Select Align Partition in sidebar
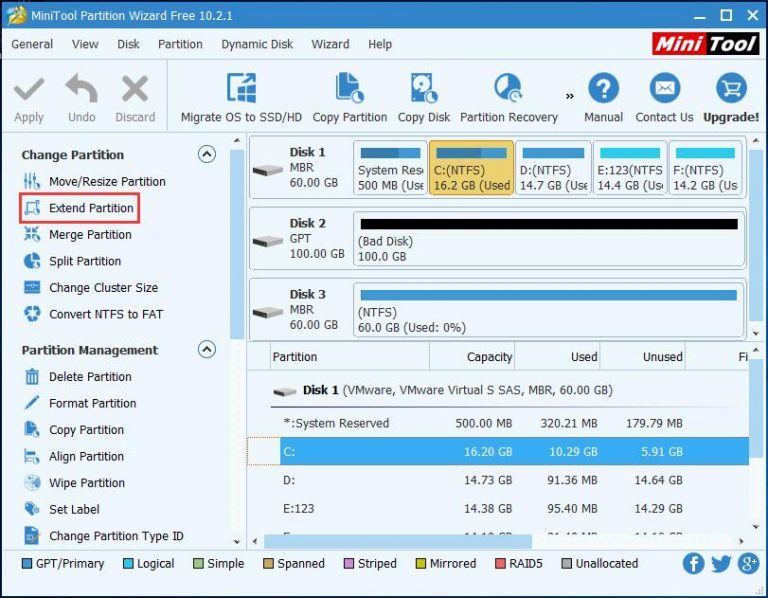This screenshot has height=598, width=768. pos(73,456)
